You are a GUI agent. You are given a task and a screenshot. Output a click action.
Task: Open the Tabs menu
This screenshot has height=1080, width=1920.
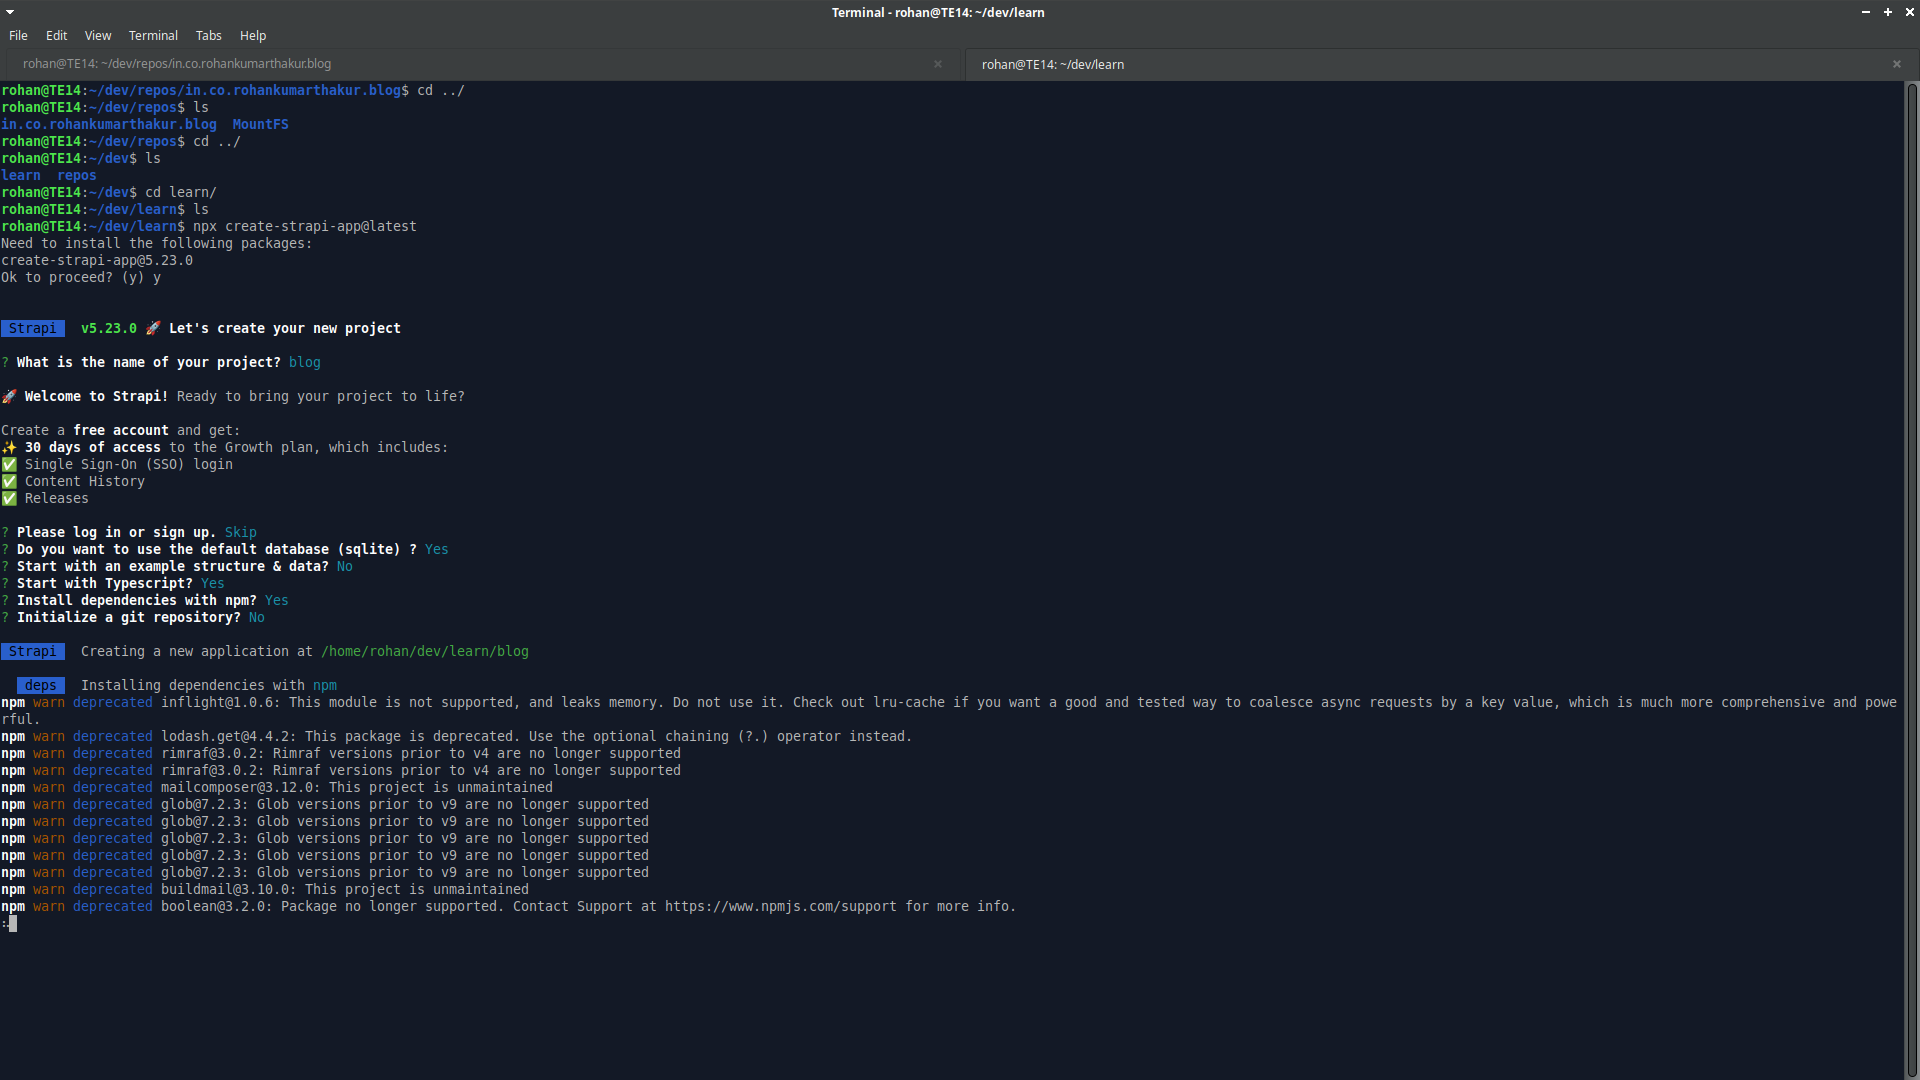point(208,35)
